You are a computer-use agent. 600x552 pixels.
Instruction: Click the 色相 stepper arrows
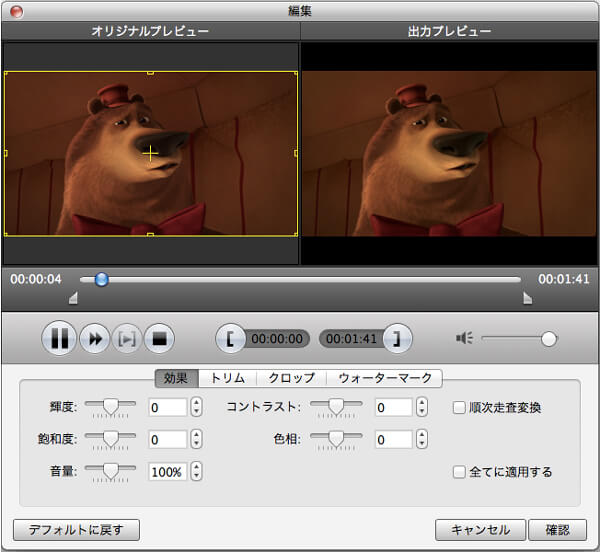[x=422, y=440]
